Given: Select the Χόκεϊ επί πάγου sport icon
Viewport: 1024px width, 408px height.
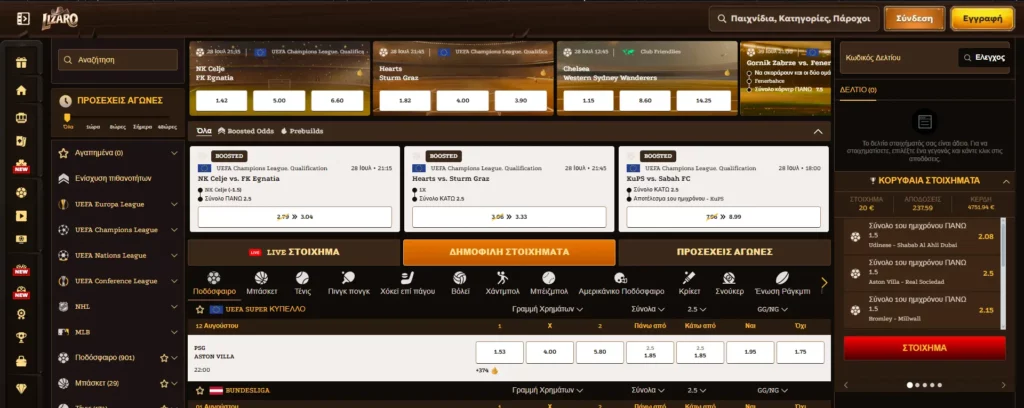Looking at the screenshot, I should [408, 283].
